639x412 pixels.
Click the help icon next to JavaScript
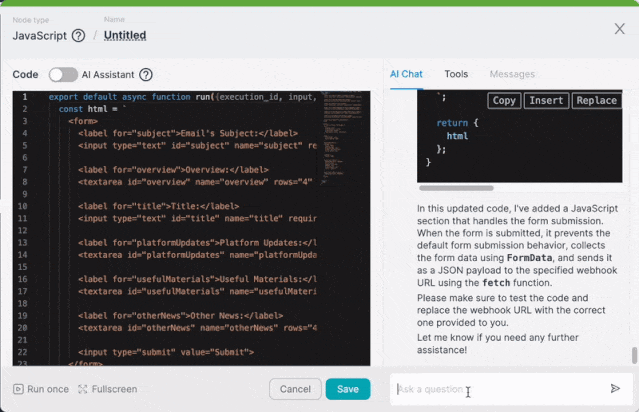click(79, 36)
